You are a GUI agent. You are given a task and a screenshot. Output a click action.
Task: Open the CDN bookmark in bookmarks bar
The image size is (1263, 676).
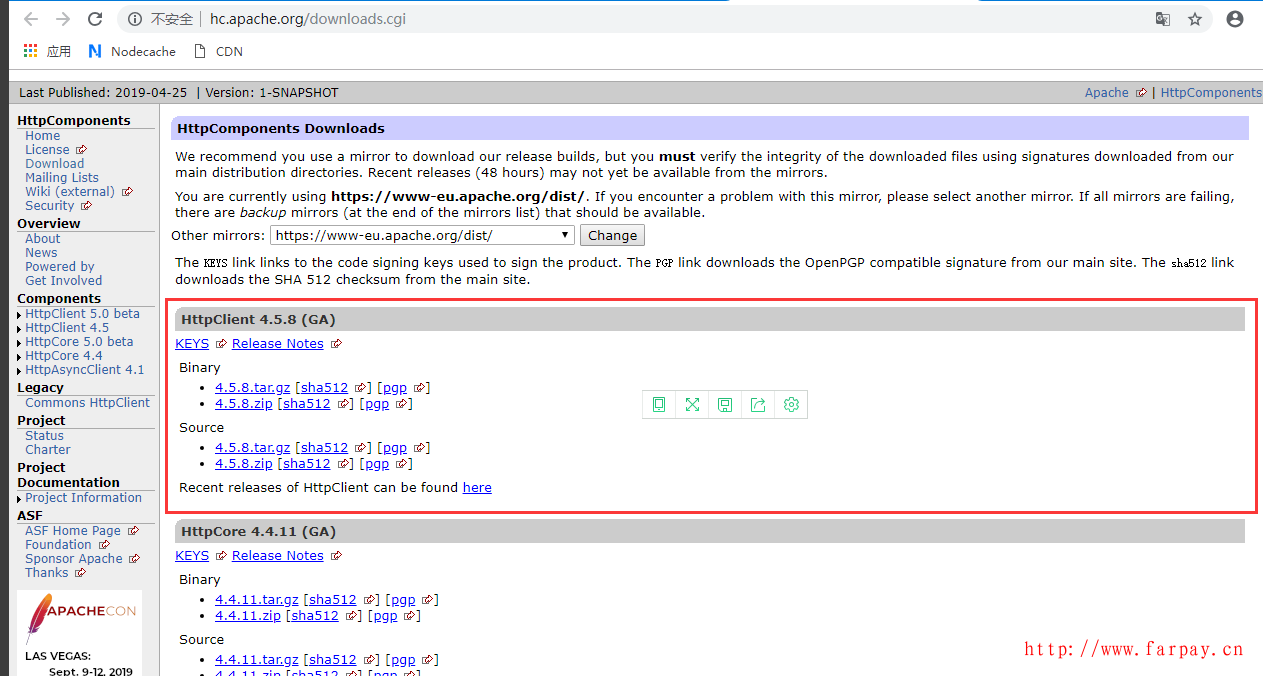pos(218,51)
